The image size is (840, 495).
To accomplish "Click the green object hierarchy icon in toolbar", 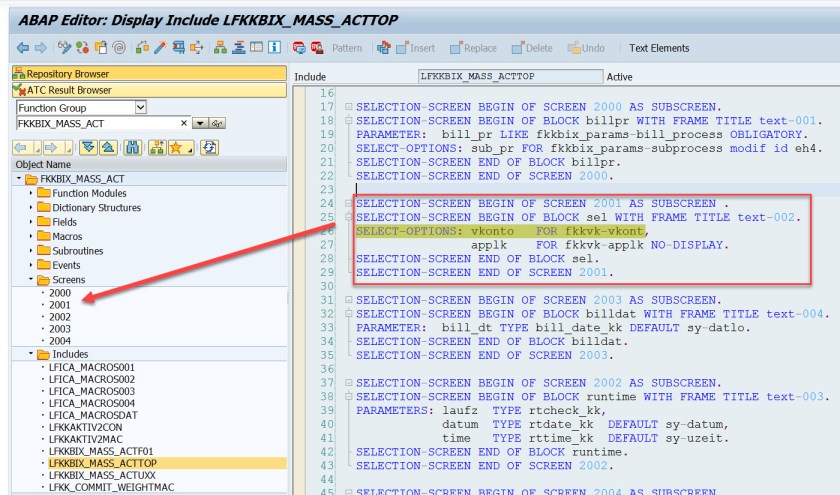I will point(220,47).
